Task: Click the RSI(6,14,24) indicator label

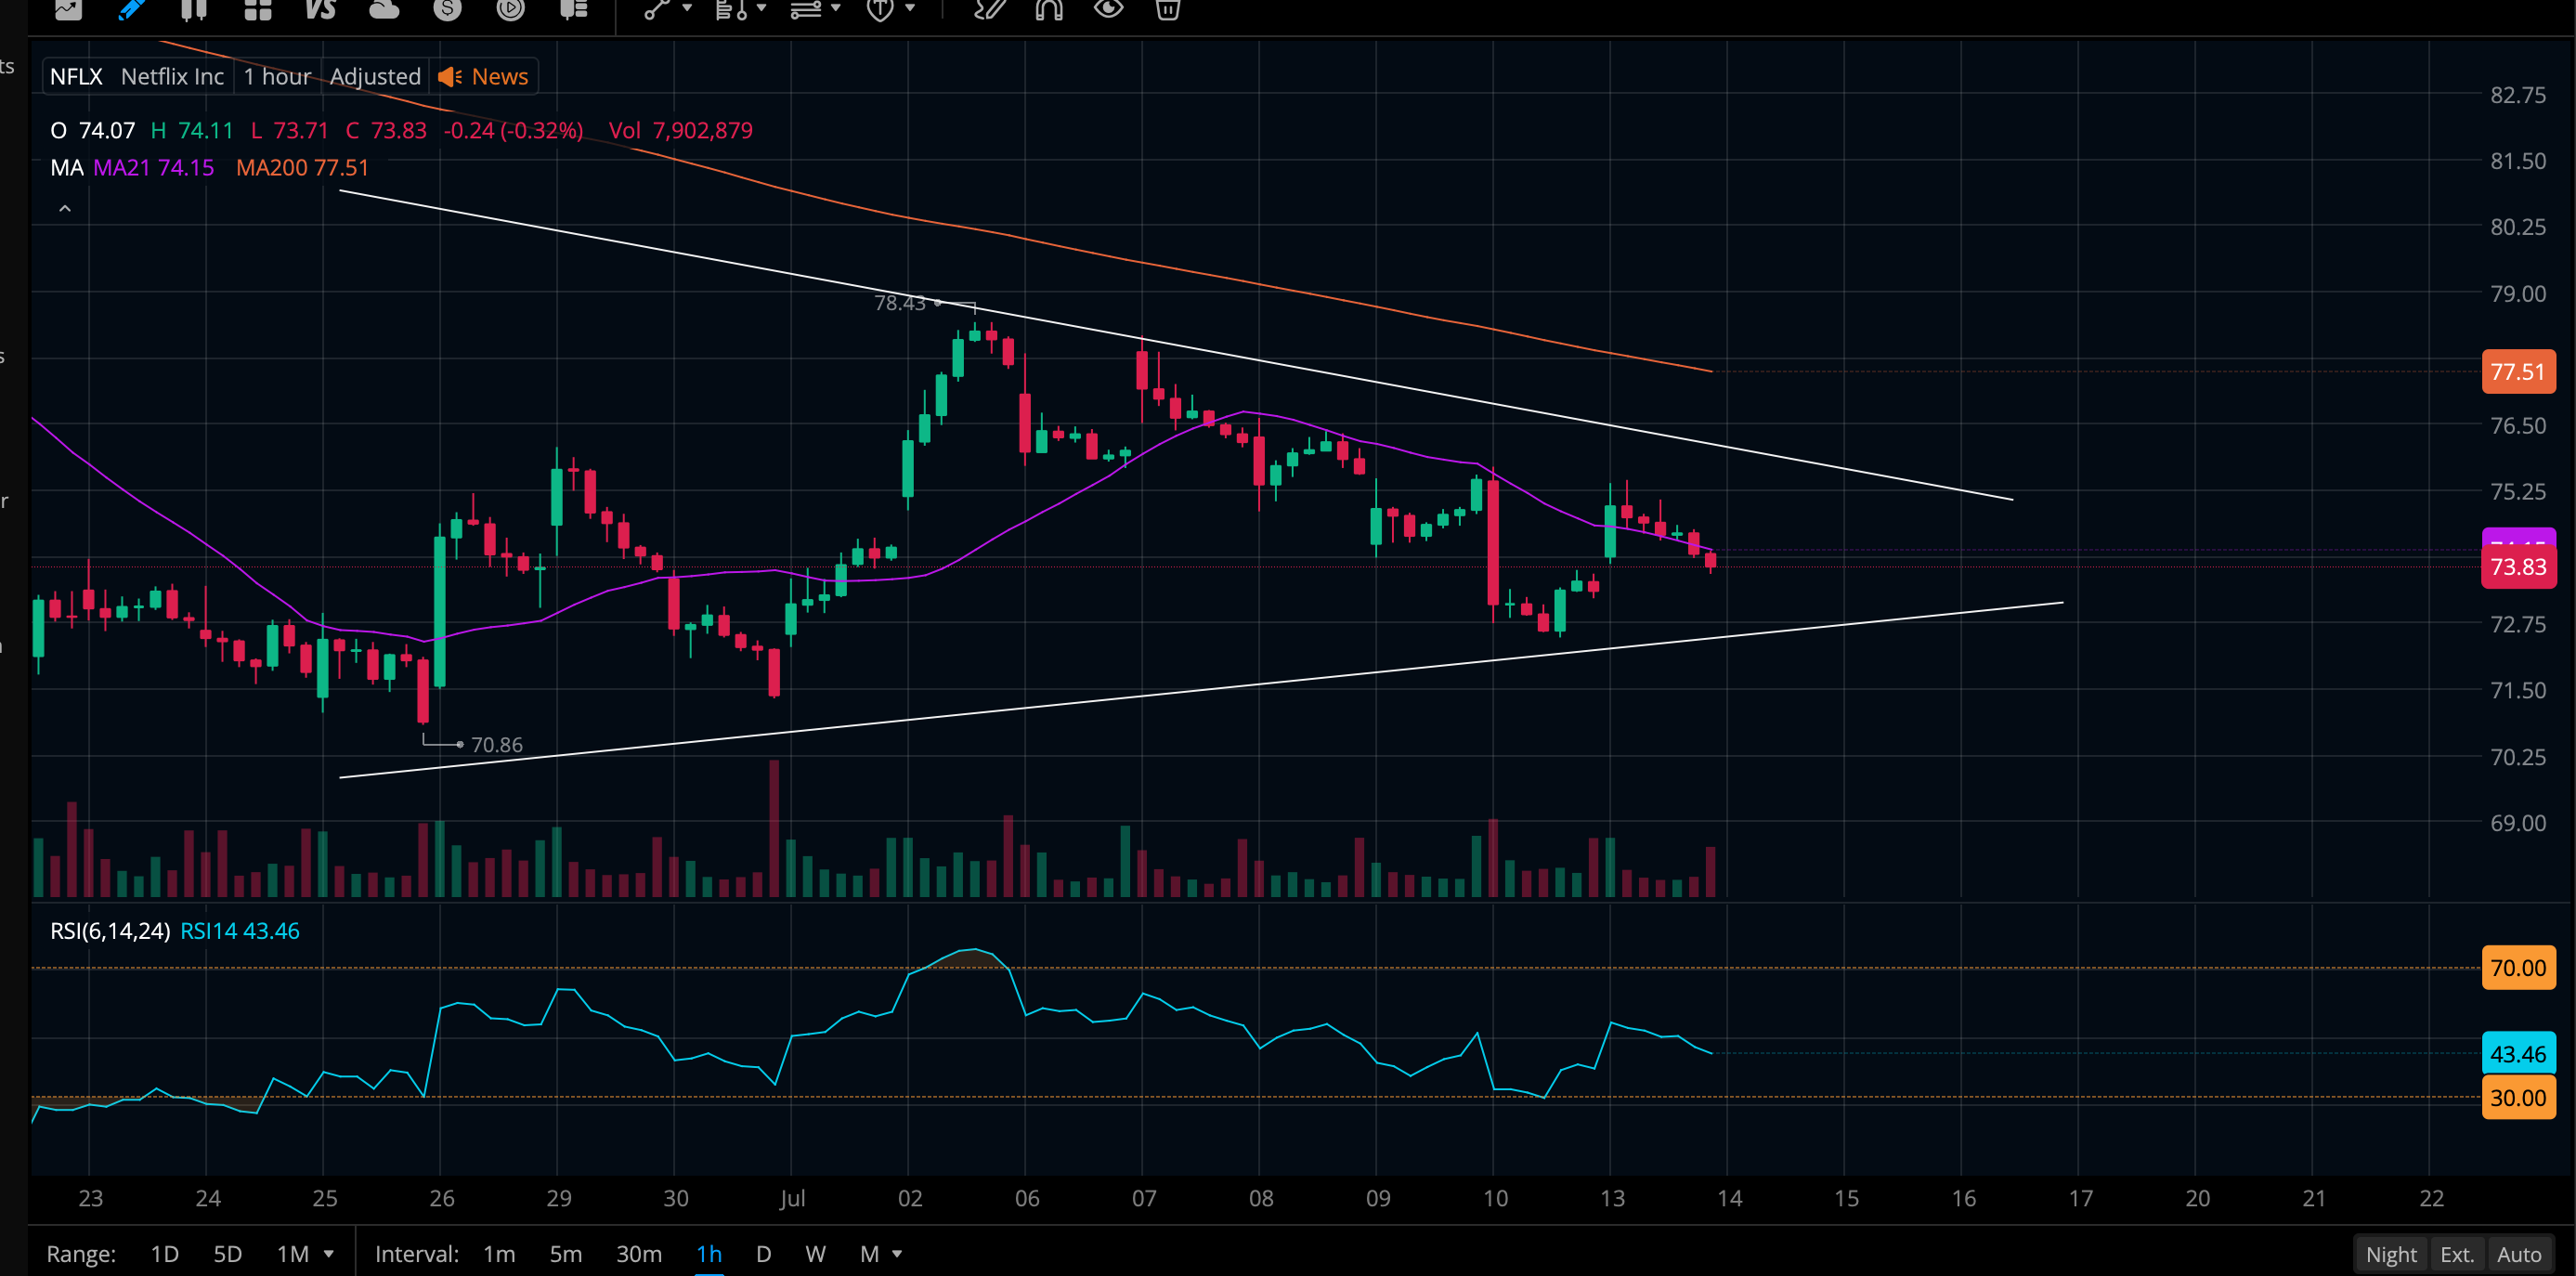Action: click(x=110, y=932)
